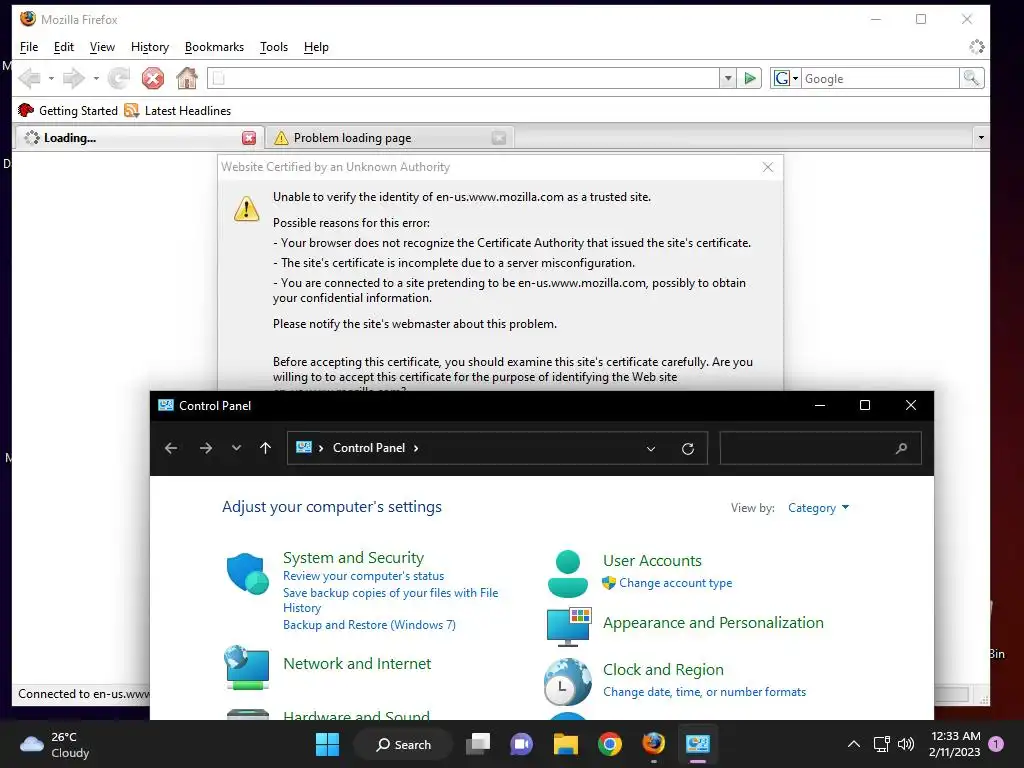The image size is (1024, 768).
Task: Close the Loading... tab with its red X
Action: pyautogui.click(x=249, y=138)
